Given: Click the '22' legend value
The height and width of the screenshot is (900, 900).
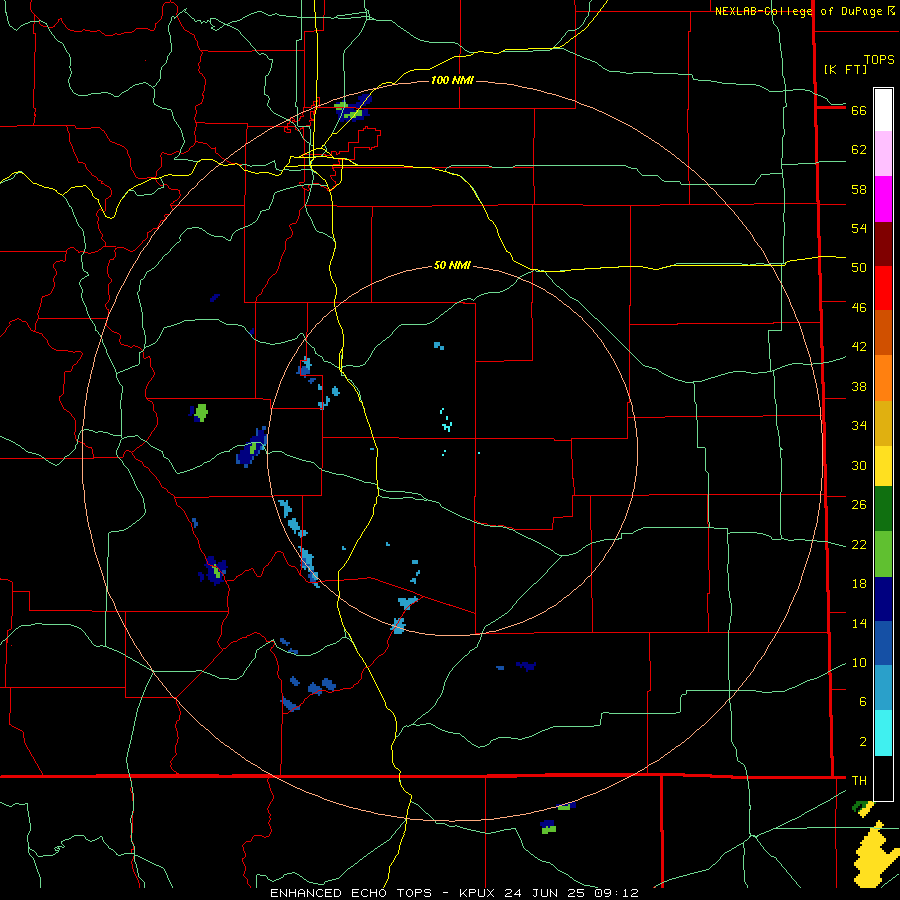Looking at the screenshot, I should pyautogui.click(x=859, y=544).
